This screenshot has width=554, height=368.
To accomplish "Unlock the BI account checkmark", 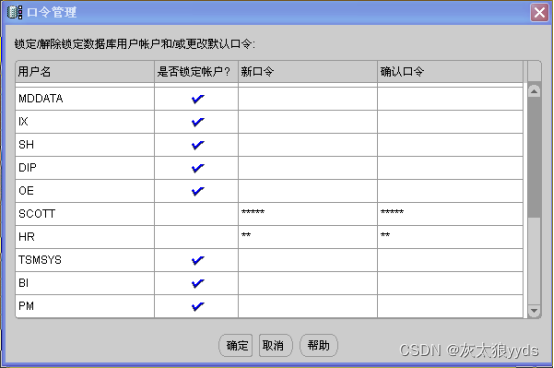I will pos(198,283).
